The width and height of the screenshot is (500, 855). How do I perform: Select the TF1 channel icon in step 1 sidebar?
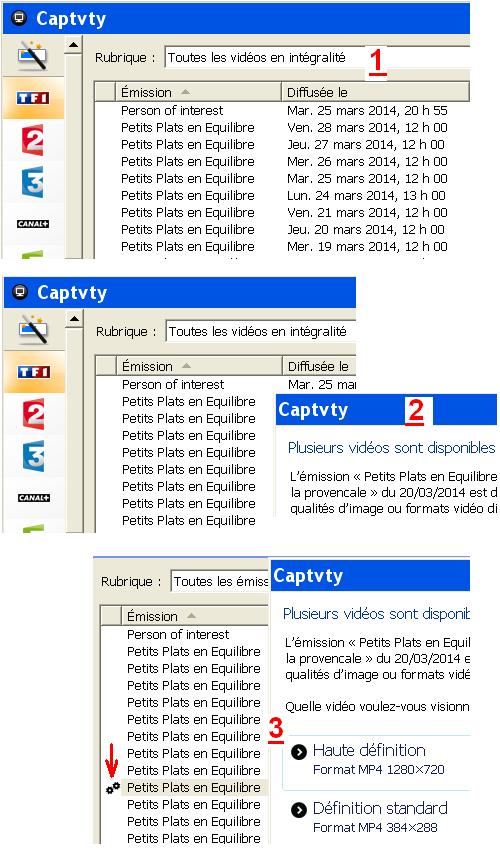click(33, 98)
